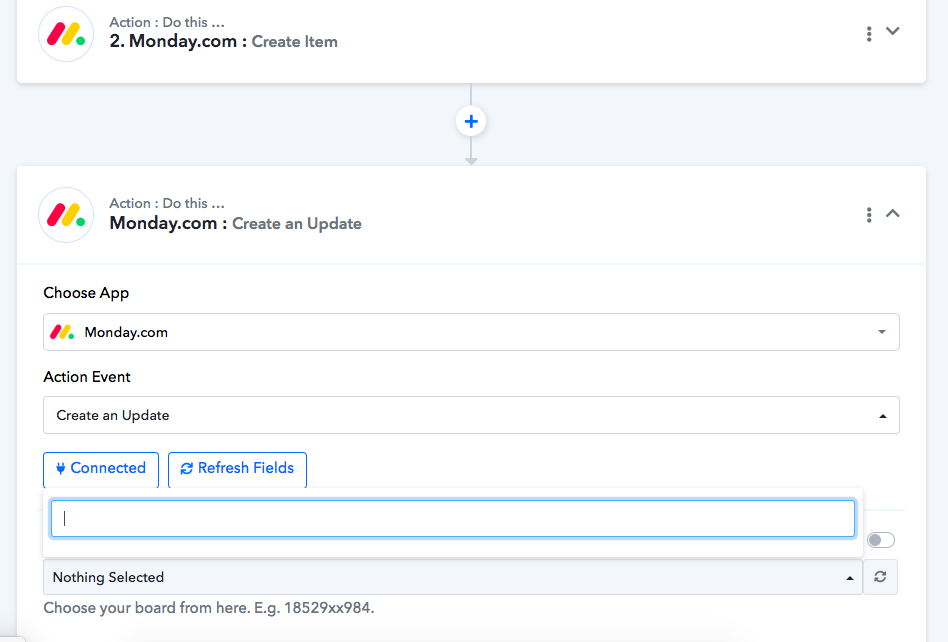The height and width of the screenshot is (642, 948).
Task: Collapse the Create an Update step chevron
Action: (892, 213)
